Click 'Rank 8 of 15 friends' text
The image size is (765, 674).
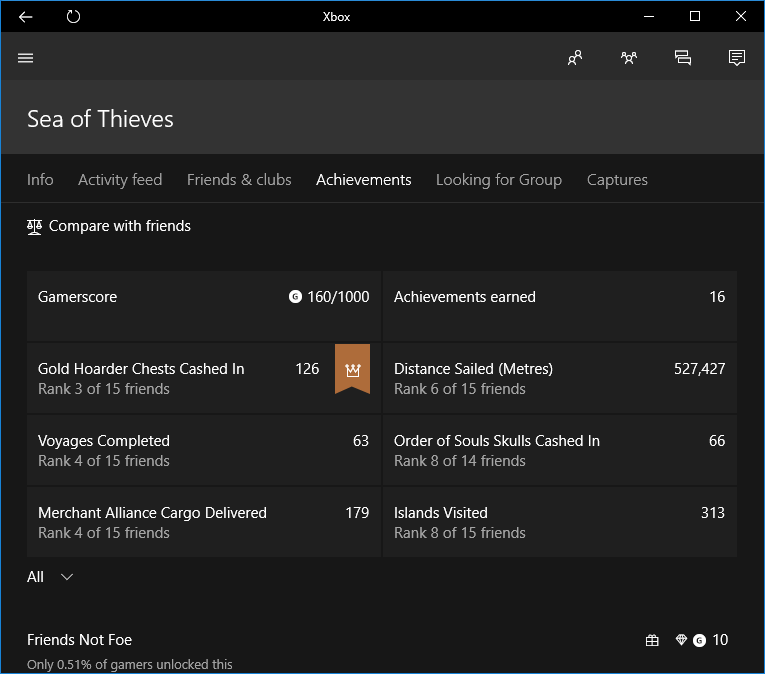point(460,533)
